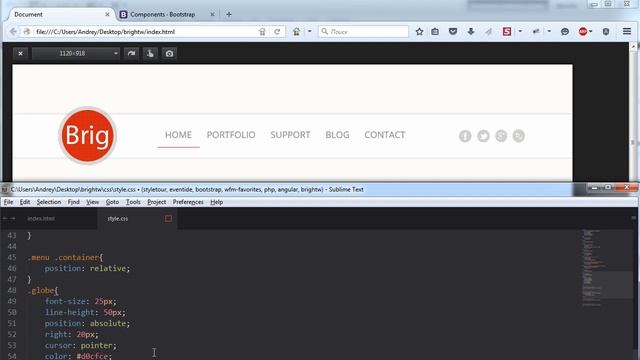The width and height of the screenshot is (640, 360).
Task: Click the Google Plus social icon on the page
Action: (501, 136)
